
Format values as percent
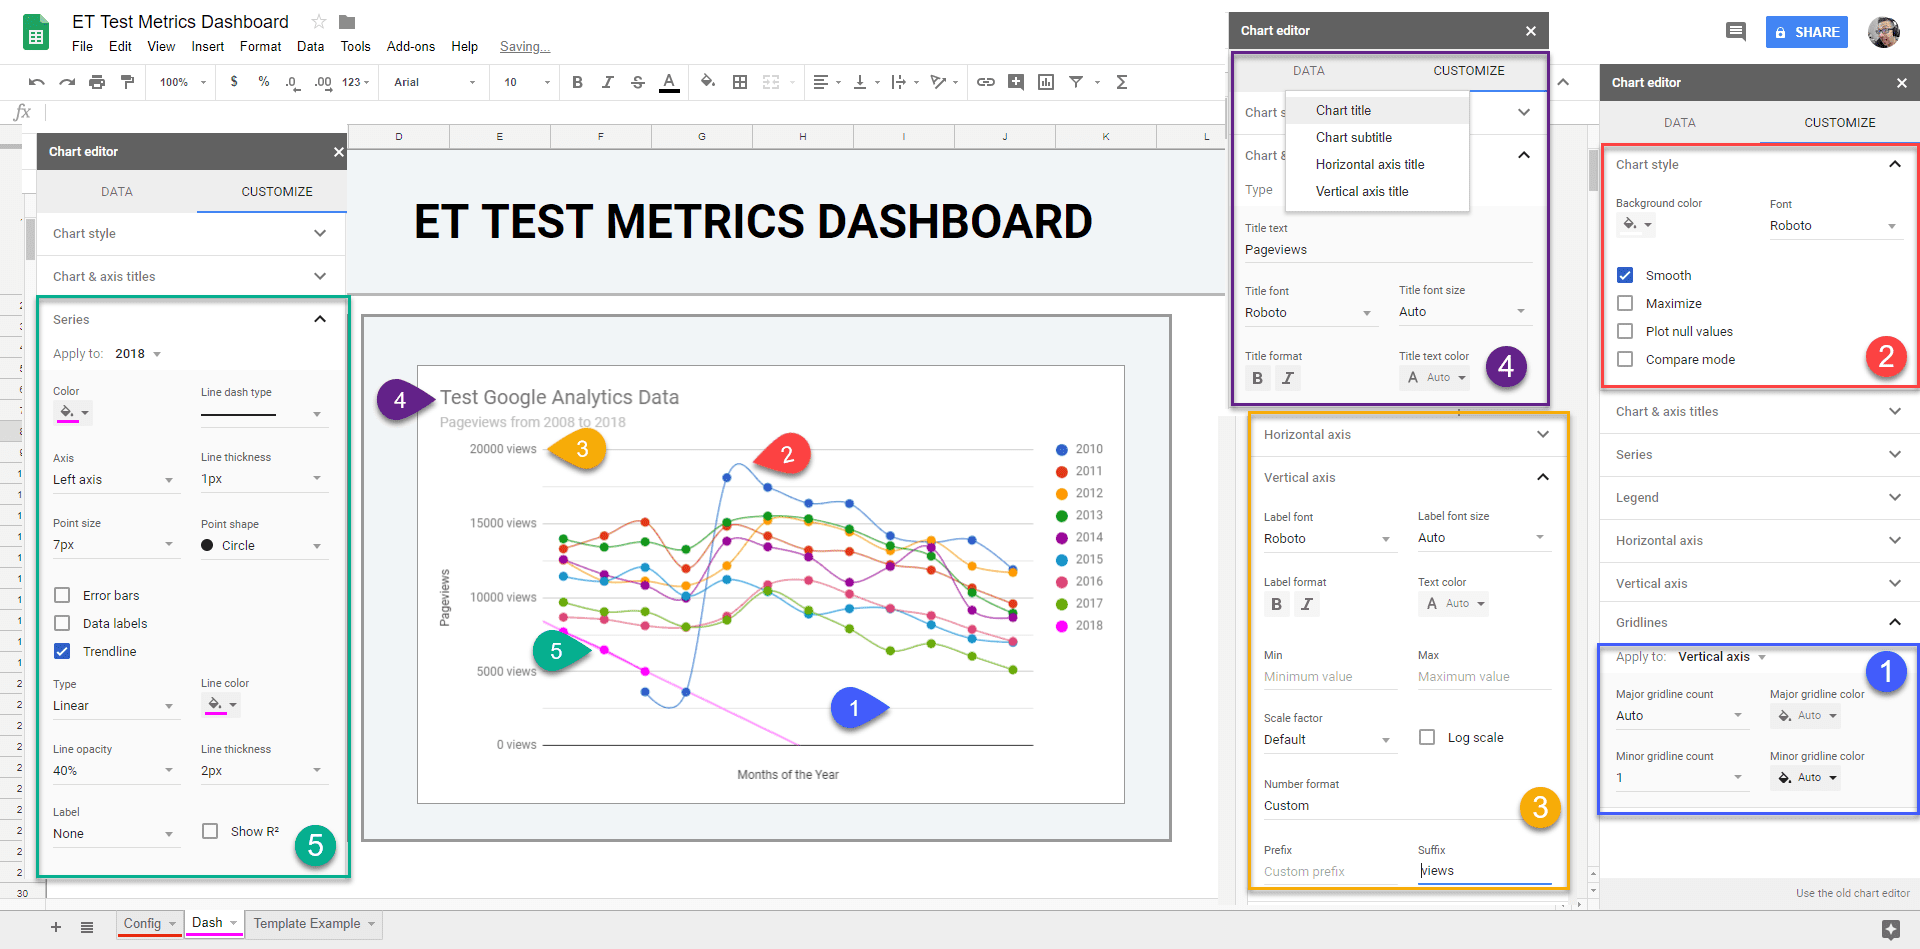[x=263, y=82]
